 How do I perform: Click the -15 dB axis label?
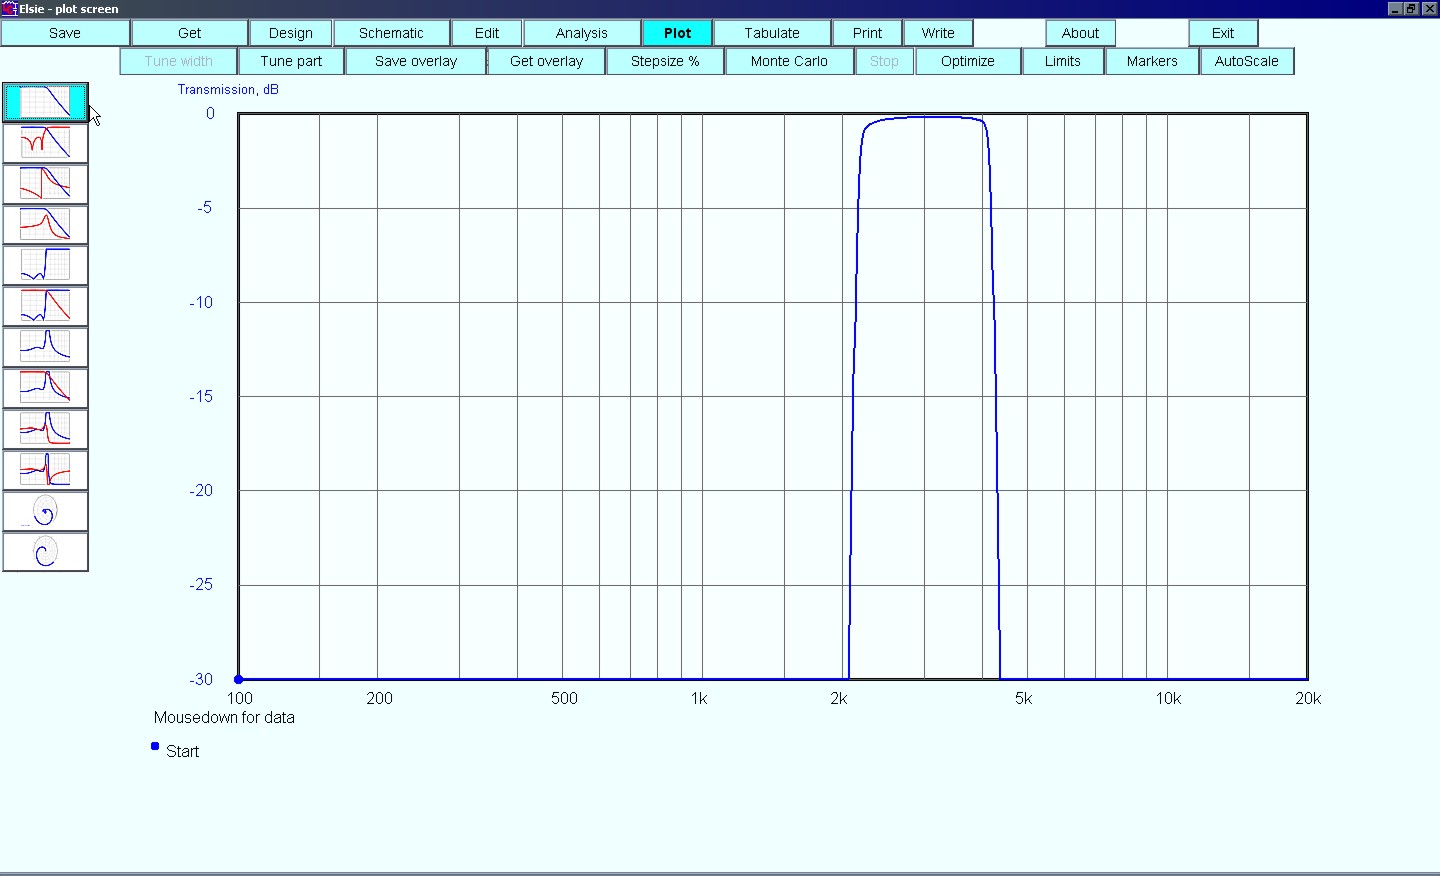click(201, 396)
